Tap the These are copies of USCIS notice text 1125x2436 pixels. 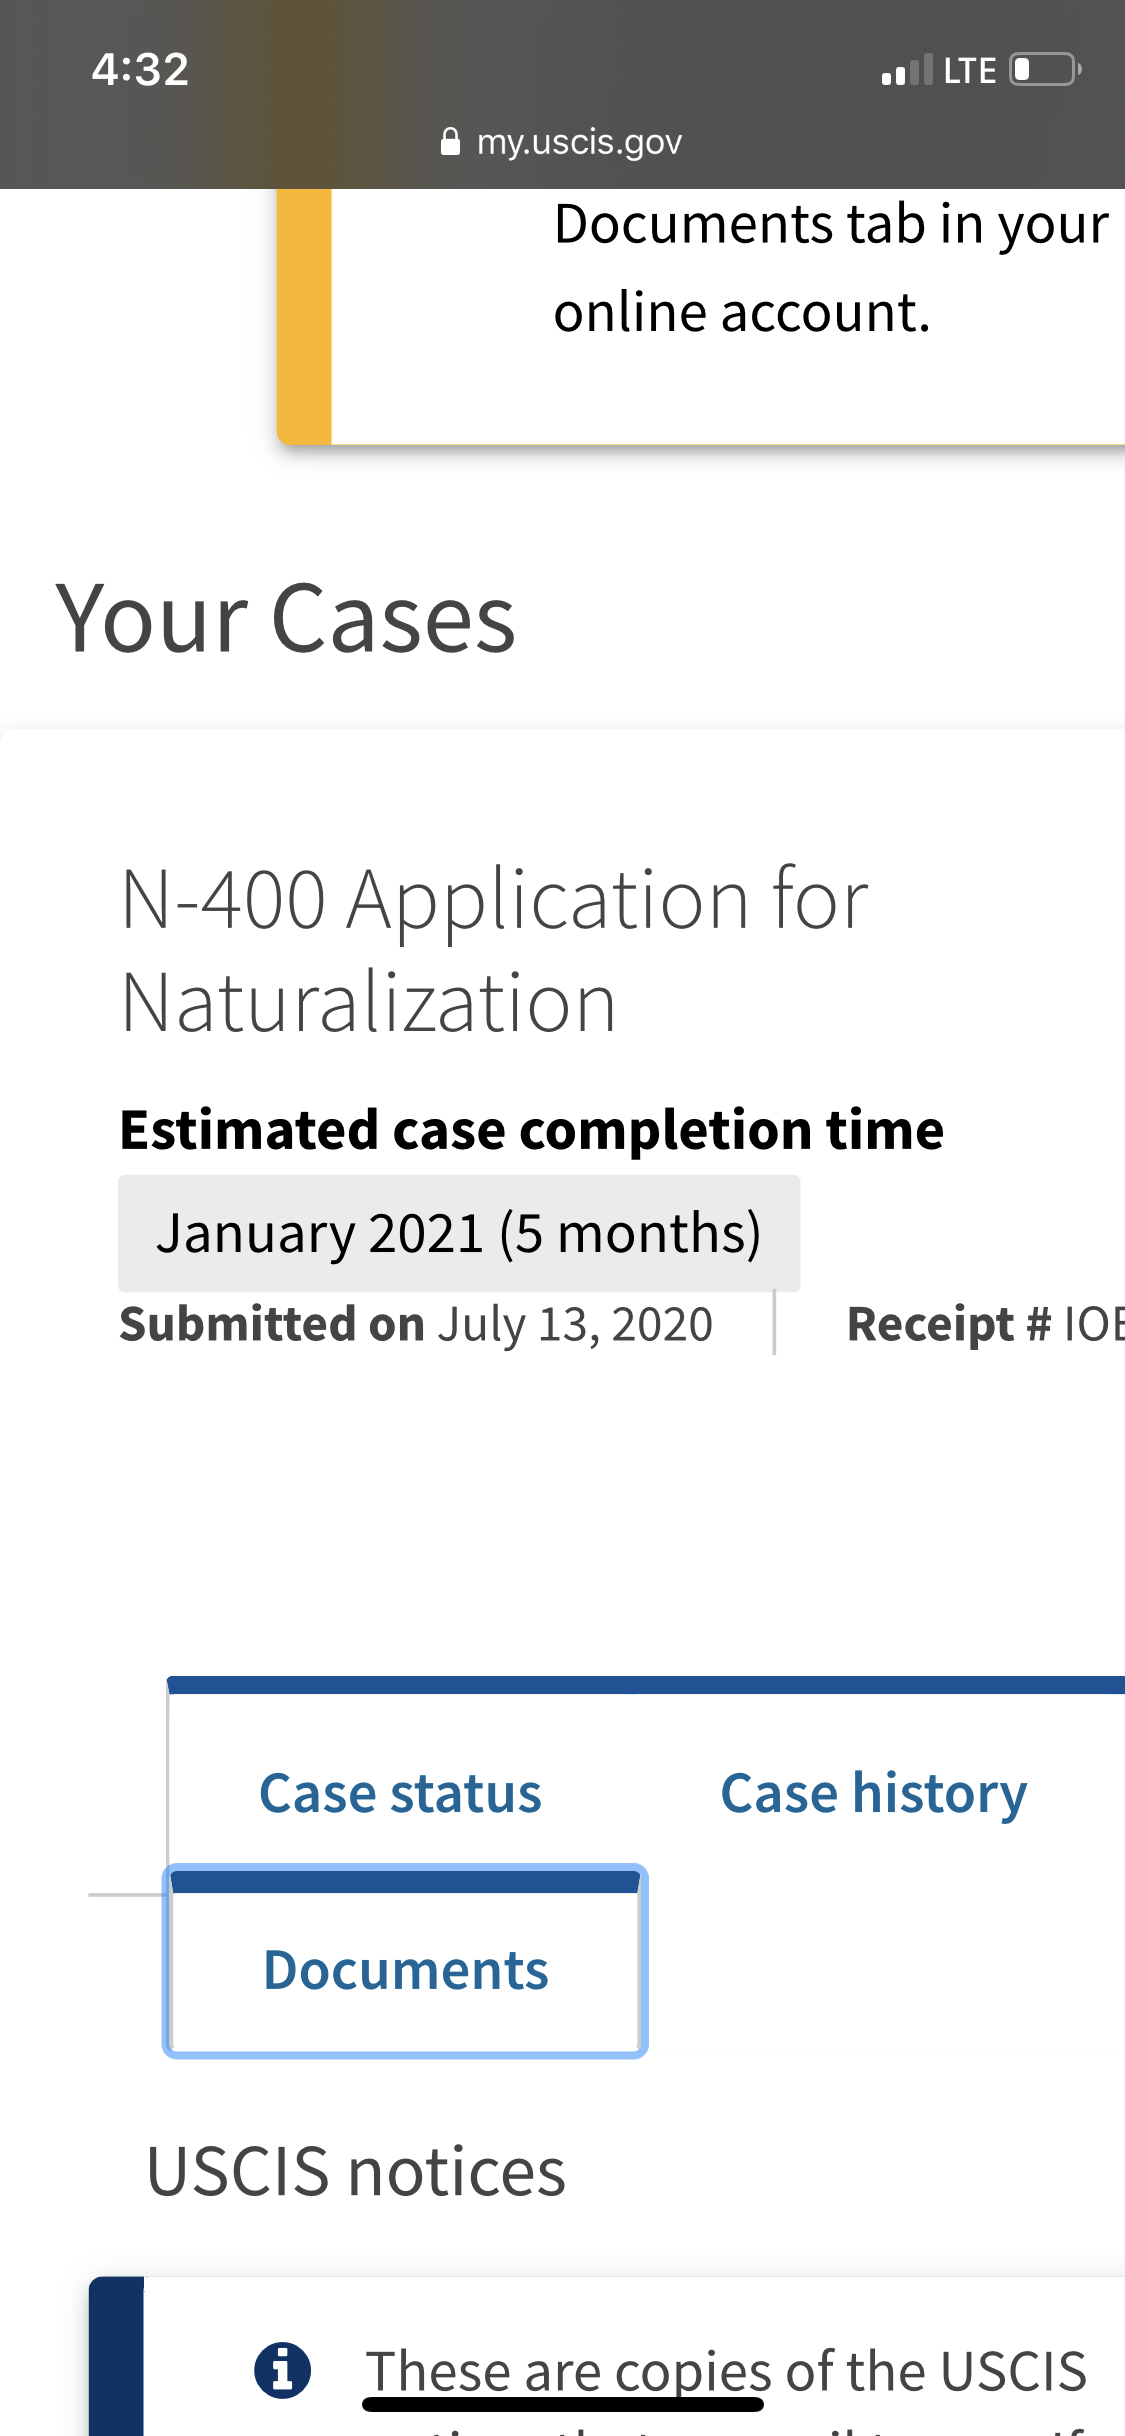click(726, 2371)
